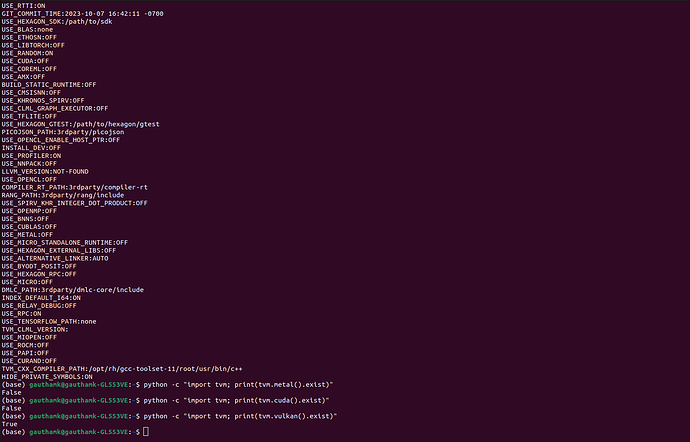Click the terminal cursor at the last prompt

click(x=145, y=431)
